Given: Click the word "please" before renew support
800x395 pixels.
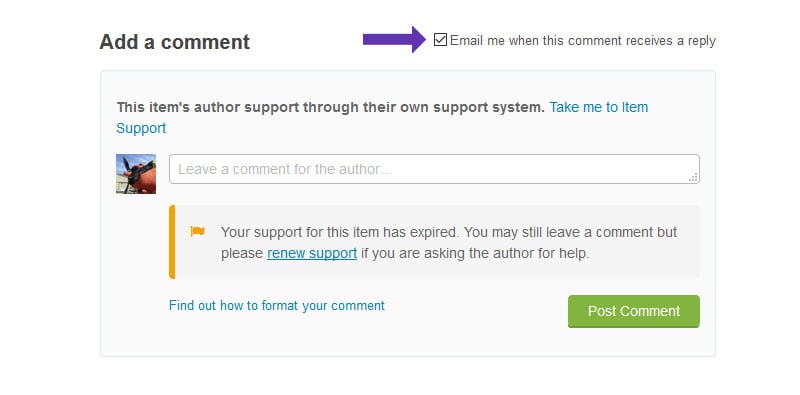Looking at the screenshot, I should tap(242, 254).
